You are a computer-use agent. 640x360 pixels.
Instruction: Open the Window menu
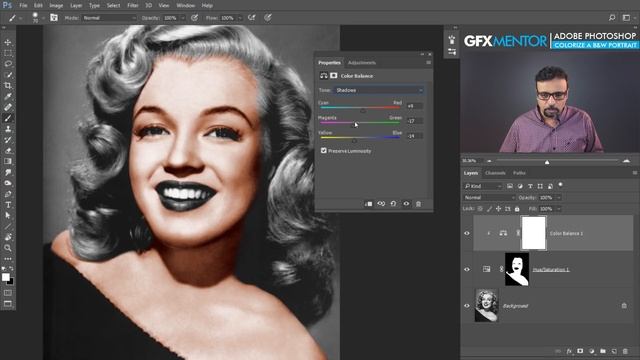(186, 6)
